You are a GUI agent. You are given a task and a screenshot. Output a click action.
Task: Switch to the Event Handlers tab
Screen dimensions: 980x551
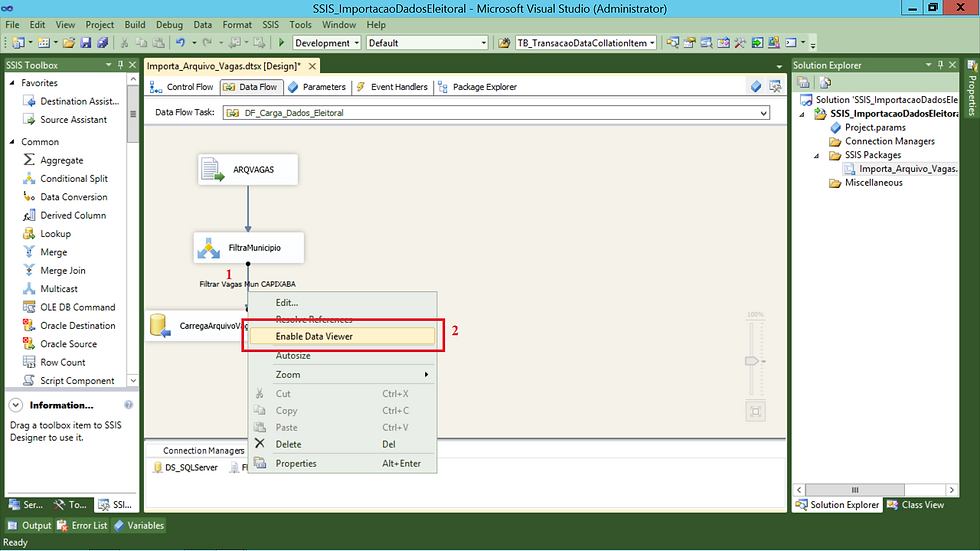pos(392,87)
